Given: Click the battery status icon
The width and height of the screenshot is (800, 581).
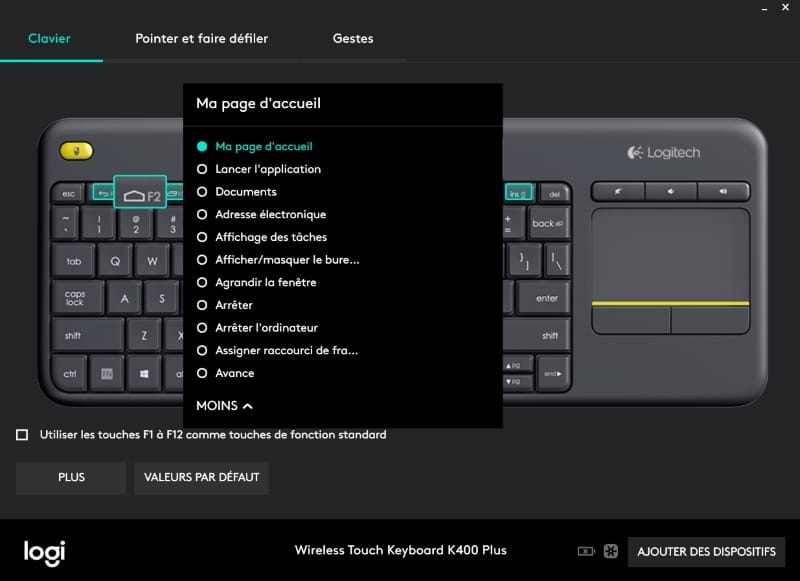Looking at the screenshot, I should (586, 551).
